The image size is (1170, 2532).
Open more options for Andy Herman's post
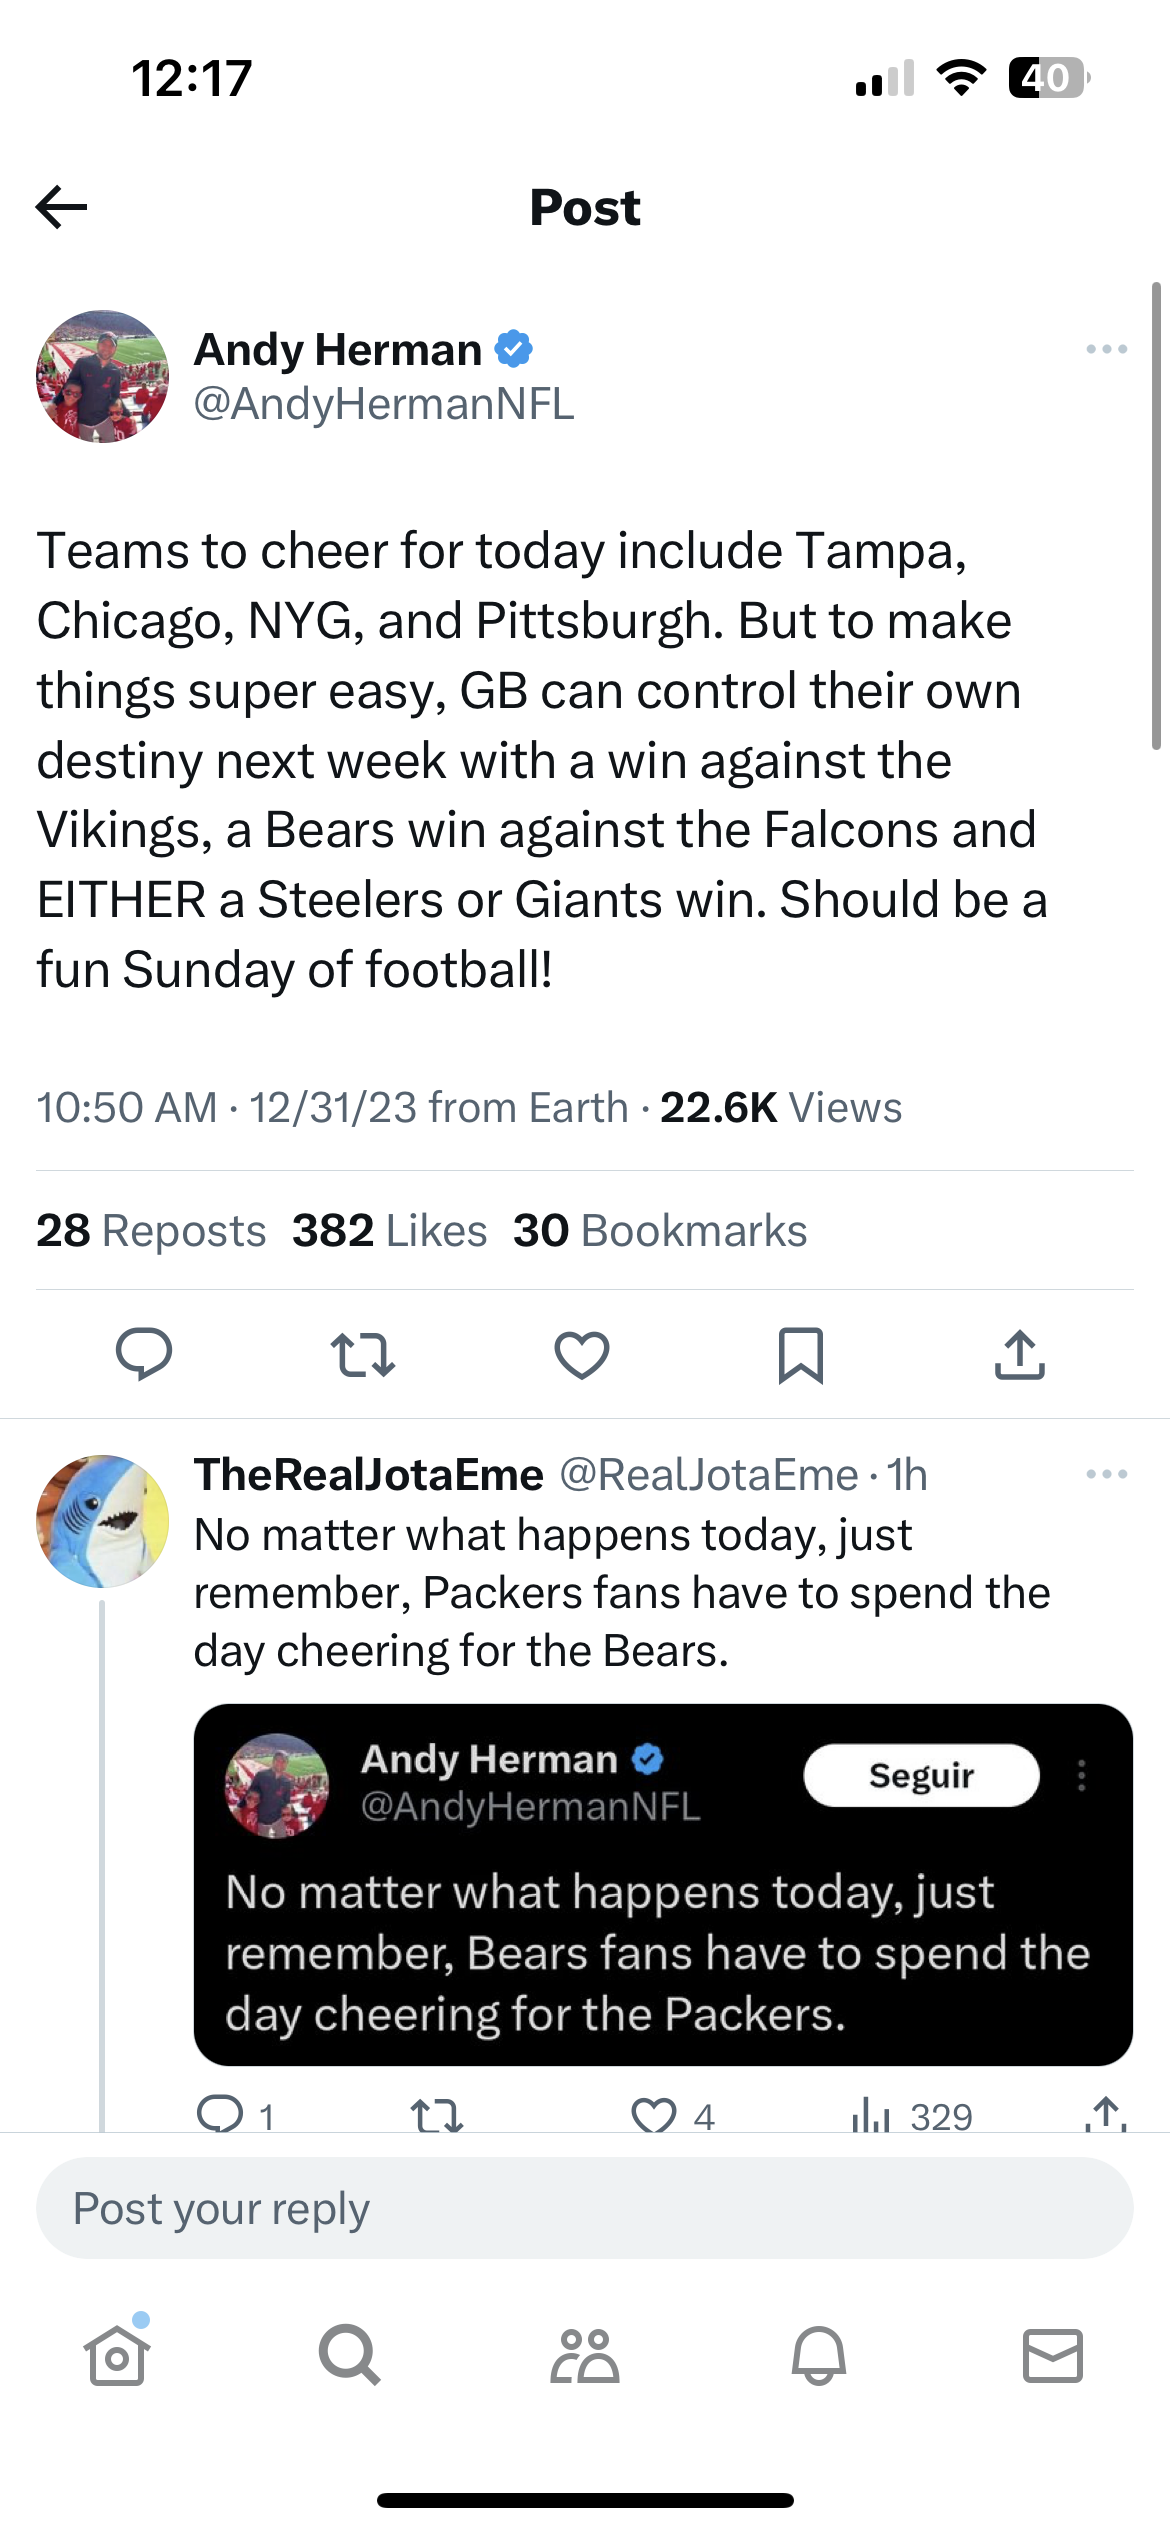tap(1106, 349)
